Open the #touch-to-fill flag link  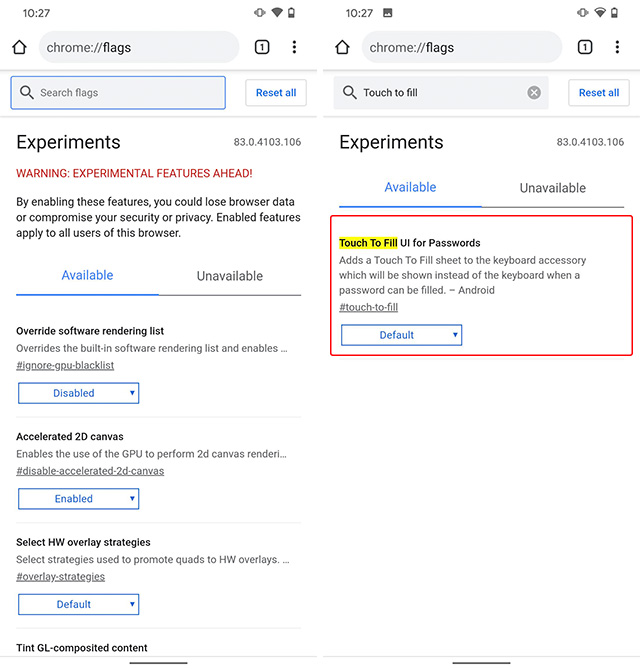(369, 307)
